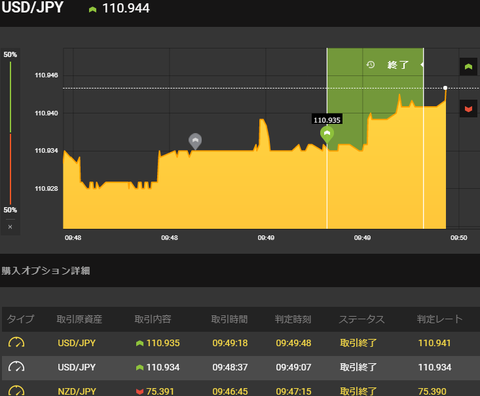Click the green High (up) trade button

[x=468, y=67]
